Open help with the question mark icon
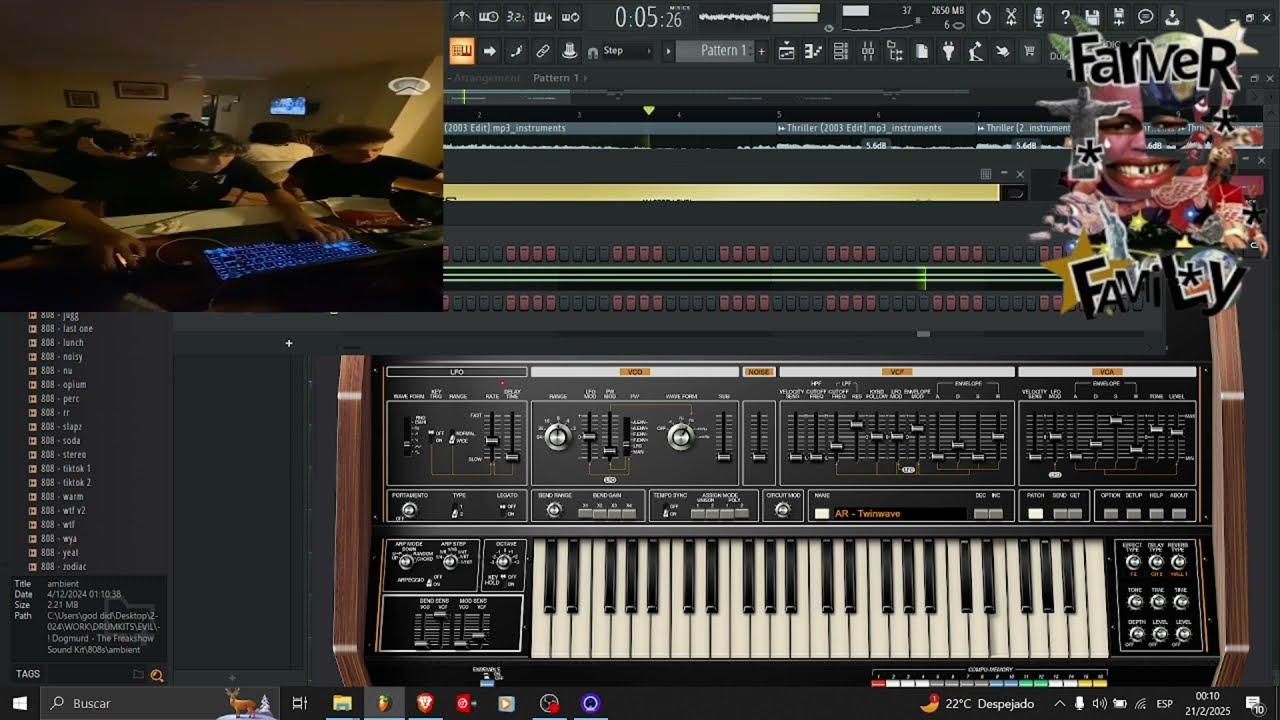1280x720 pixels. tap(1065, 17)
